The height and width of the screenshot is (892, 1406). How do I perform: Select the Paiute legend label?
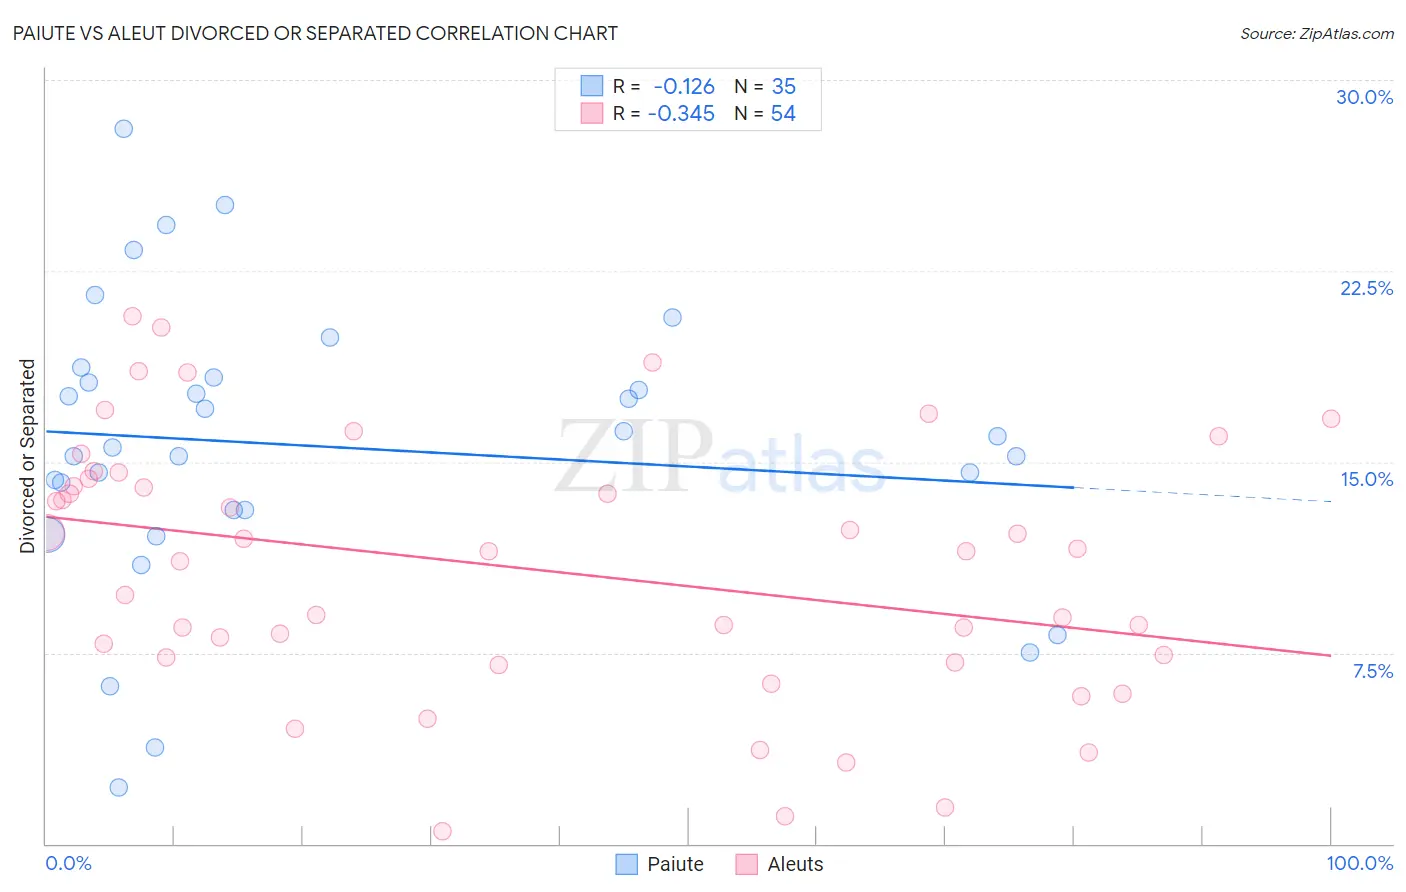675,864
